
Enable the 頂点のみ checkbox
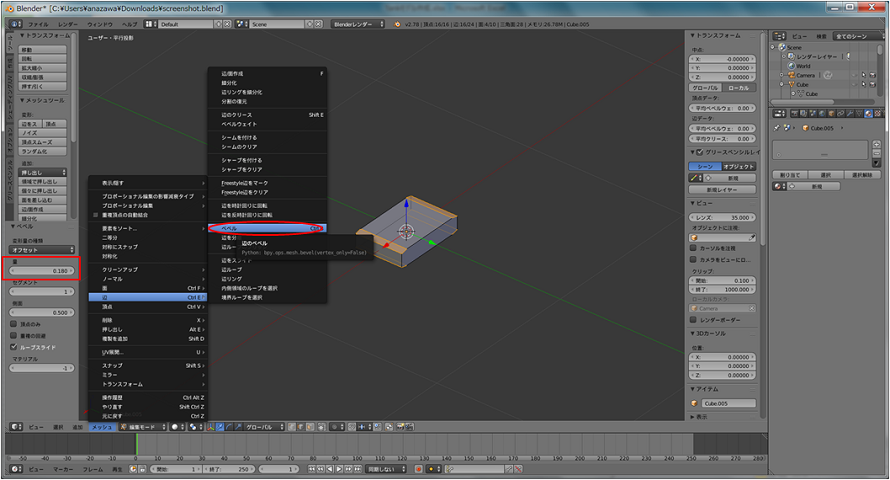[11, 324]
